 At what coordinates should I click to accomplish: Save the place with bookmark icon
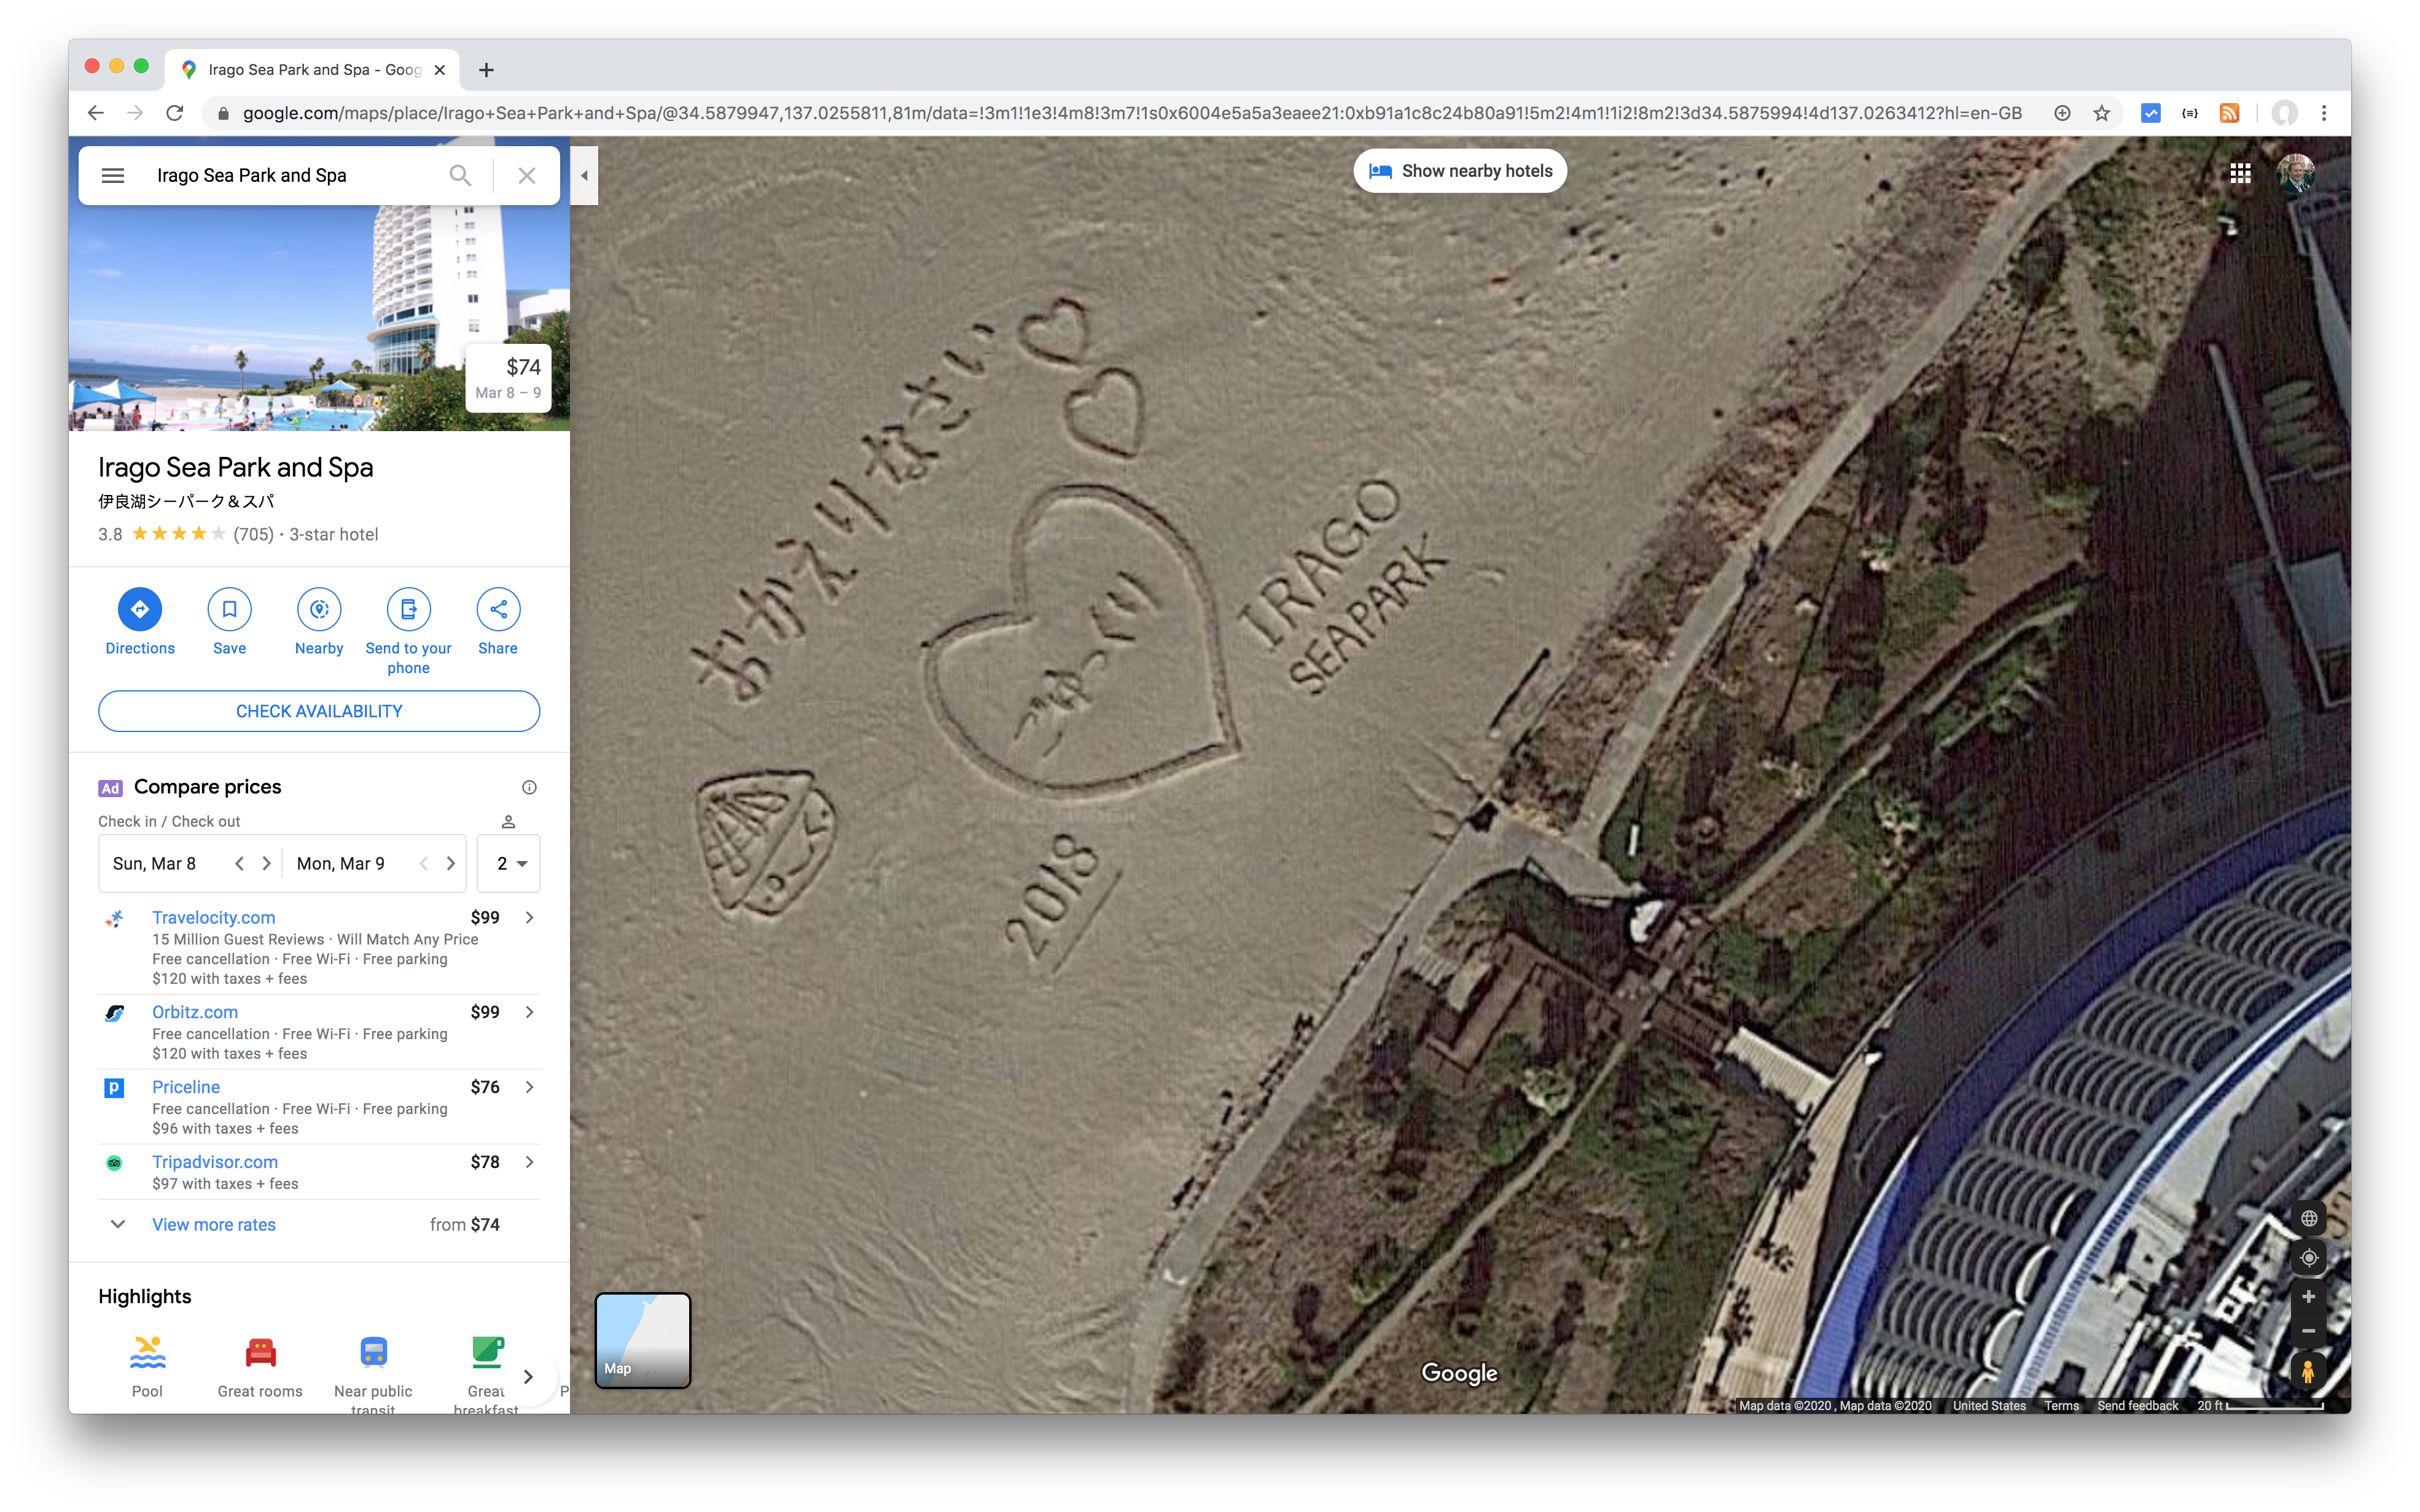[229, 609]
